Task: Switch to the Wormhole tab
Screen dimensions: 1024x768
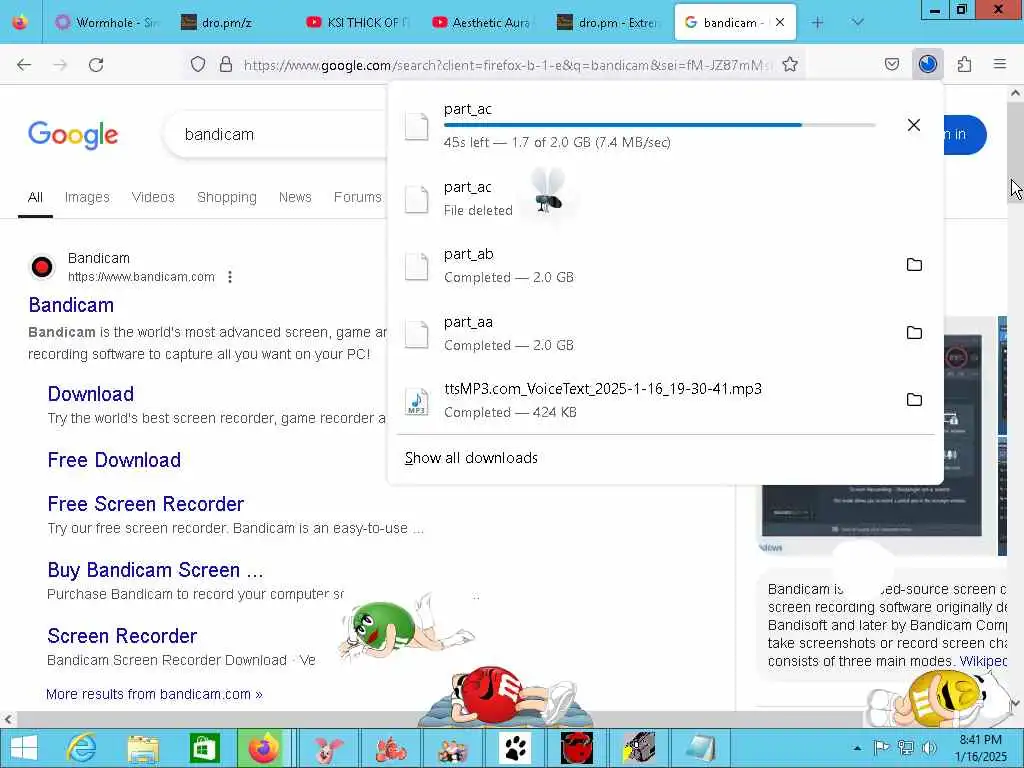Action: (x=106, y=23)
